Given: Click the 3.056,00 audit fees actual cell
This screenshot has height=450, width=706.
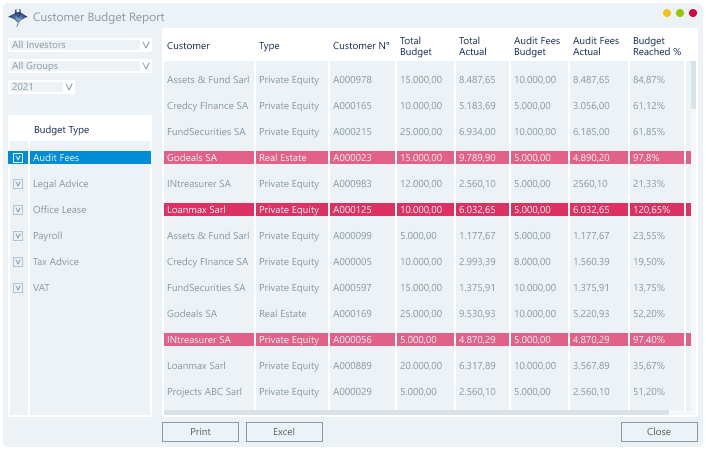Looking at the screenshot, I should [591, 106].
